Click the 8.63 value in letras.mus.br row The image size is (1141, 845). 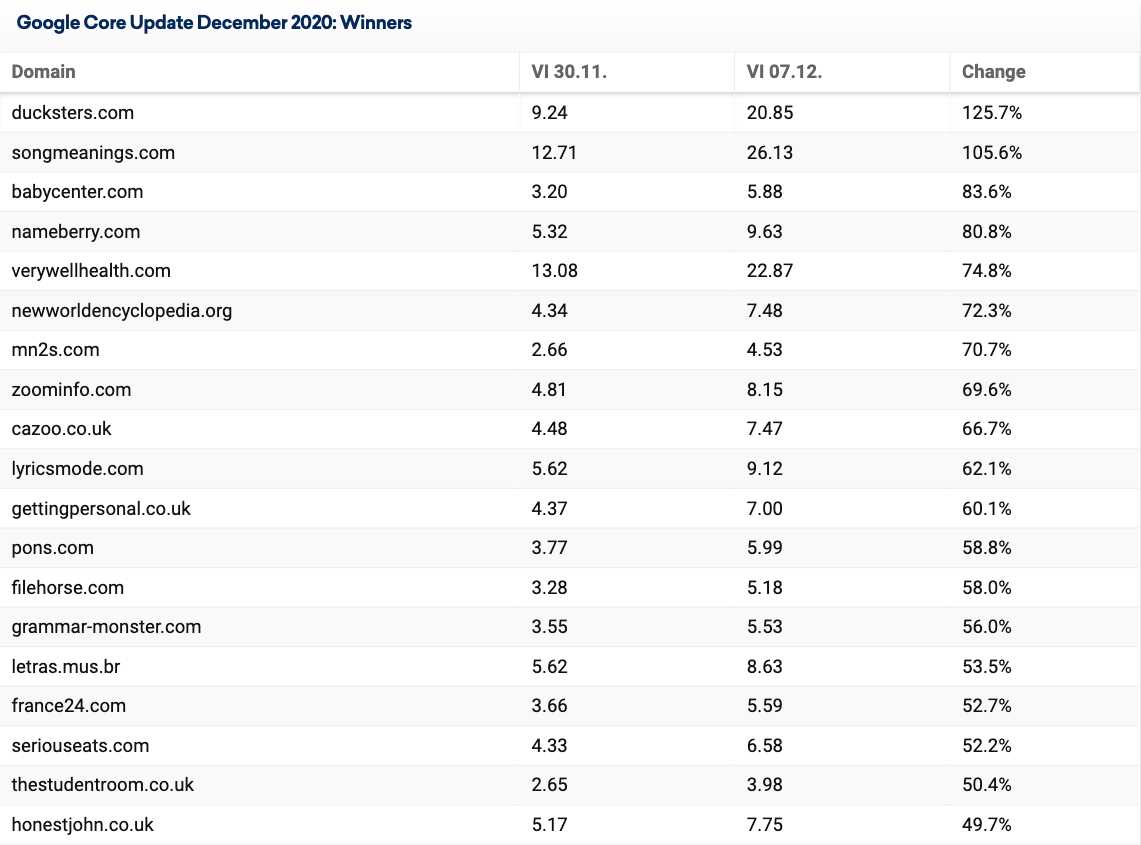click(x=765, y=667)
